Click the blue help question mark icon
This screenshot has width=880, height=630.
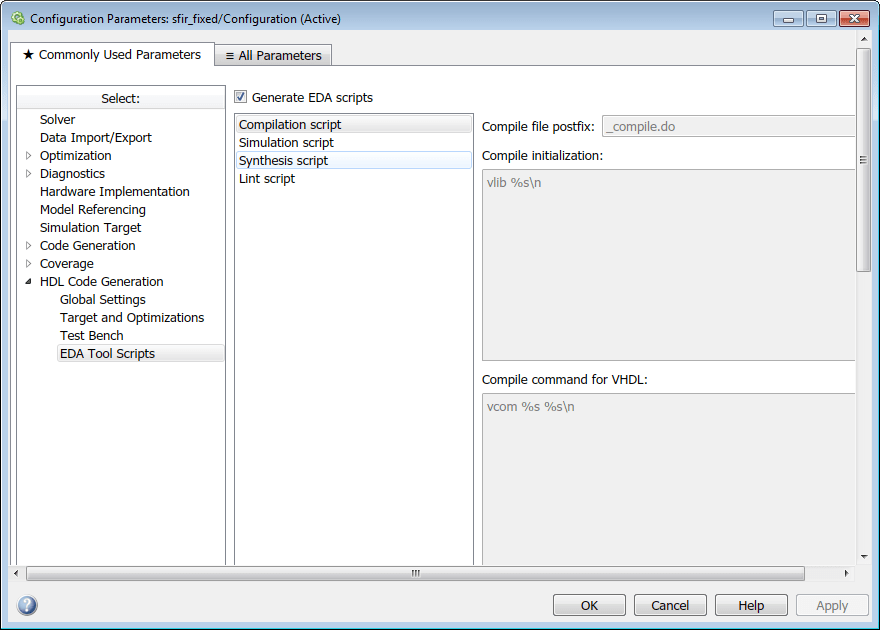(x=27, y=605)
